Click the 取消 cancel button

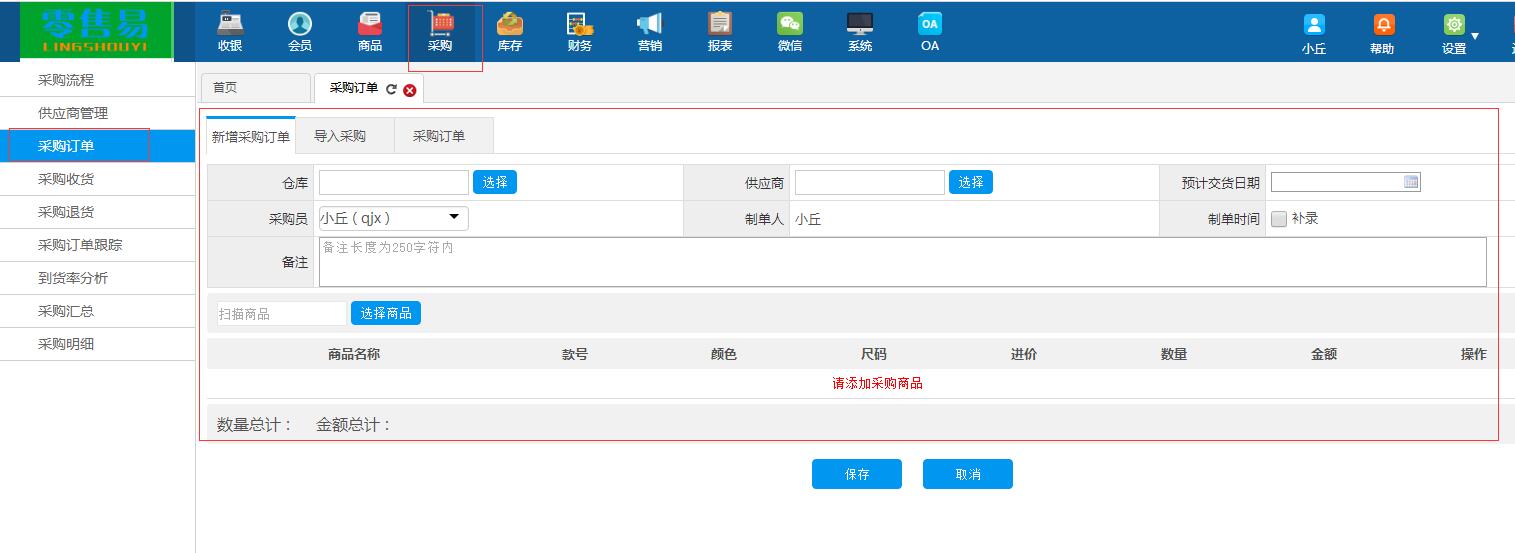pos(968,474)
